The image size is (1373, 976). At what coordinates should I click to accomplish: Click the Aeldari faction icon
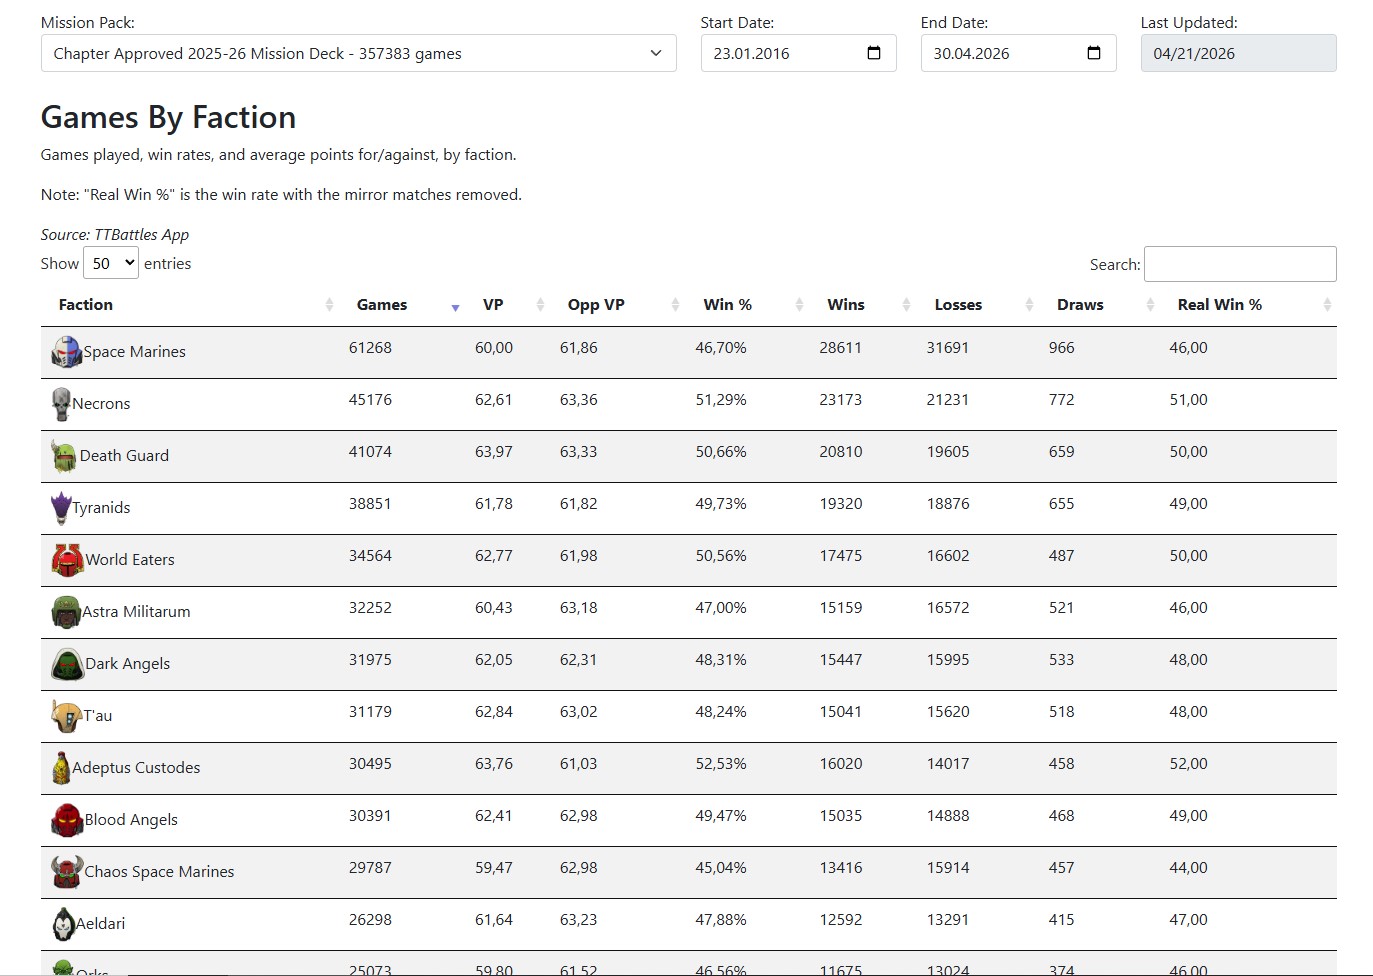point(63,924)
